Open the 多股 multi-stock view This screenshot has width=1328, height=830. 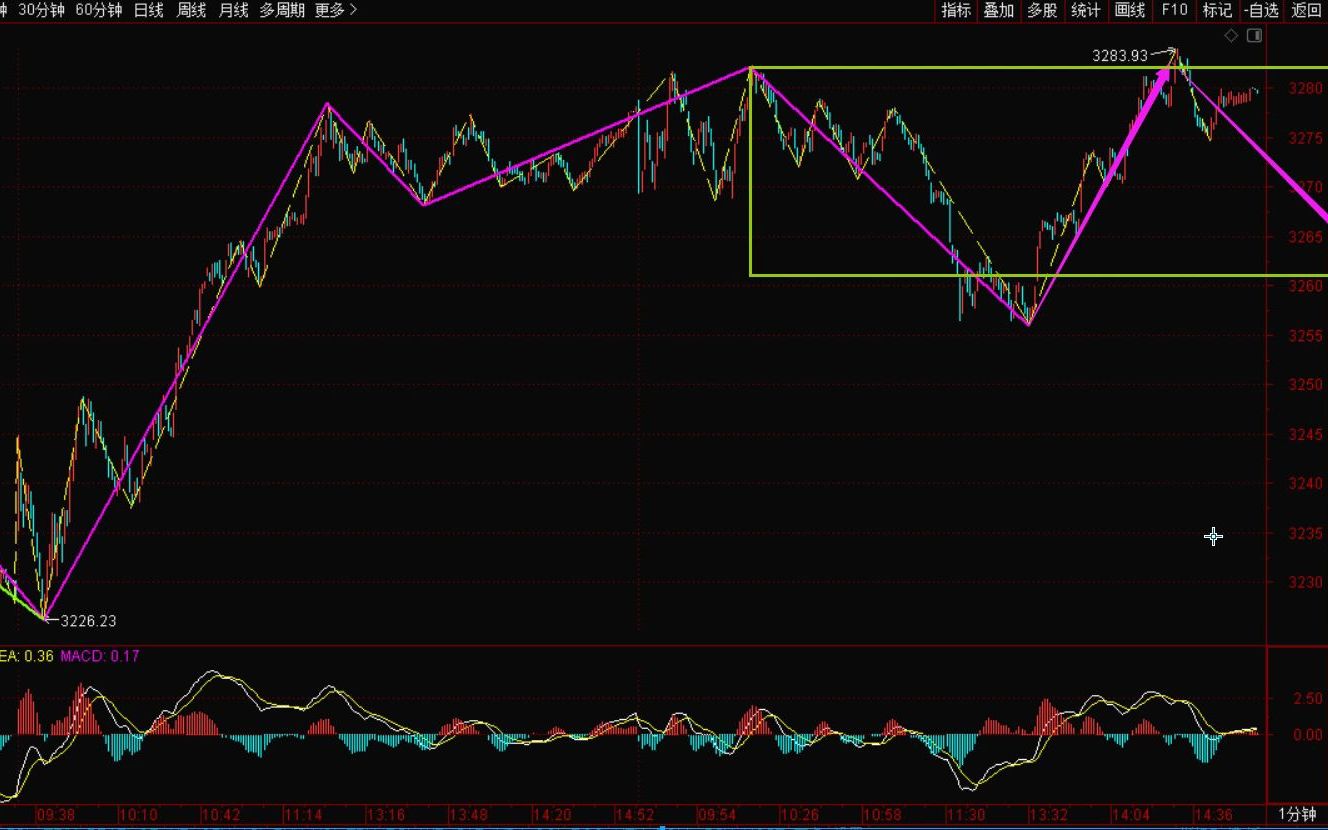[1042, 10]
